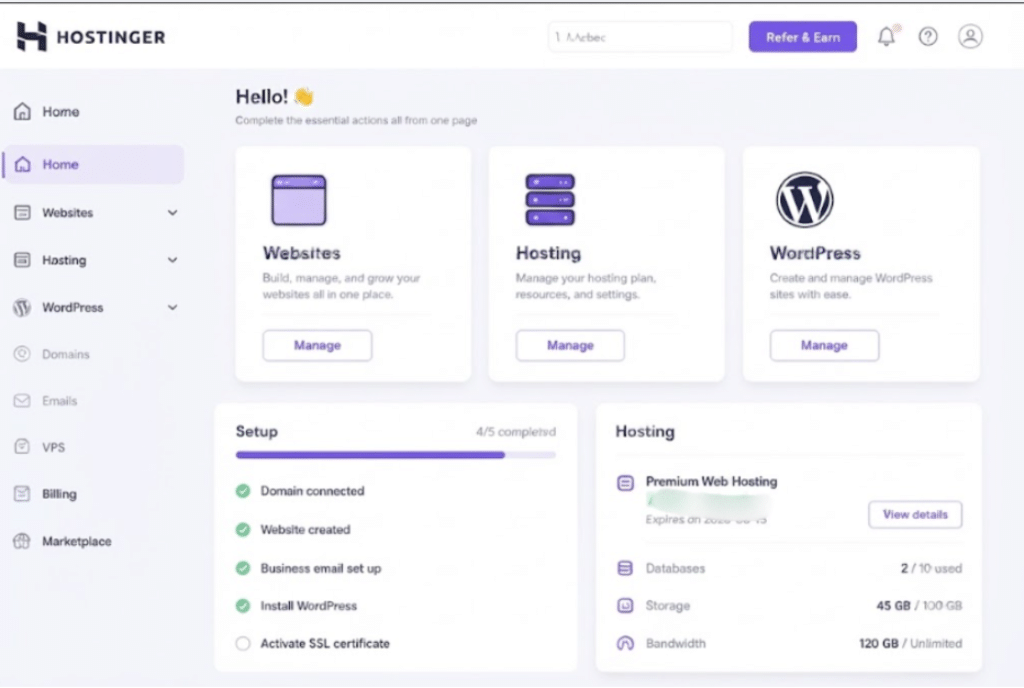Click the Storage icon in Hosting panel
1024x688 pixels.
click(625, 606)
